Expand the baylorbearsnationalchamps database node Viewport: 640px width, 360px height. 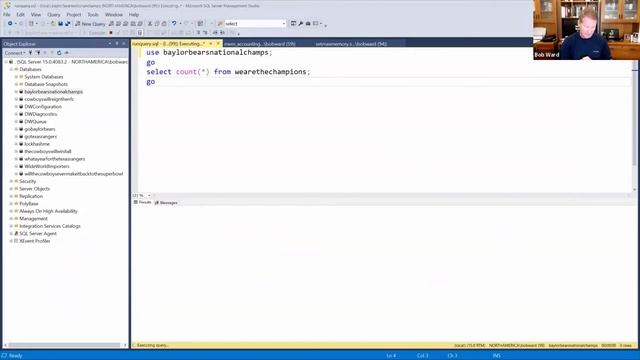coord(16,92)
